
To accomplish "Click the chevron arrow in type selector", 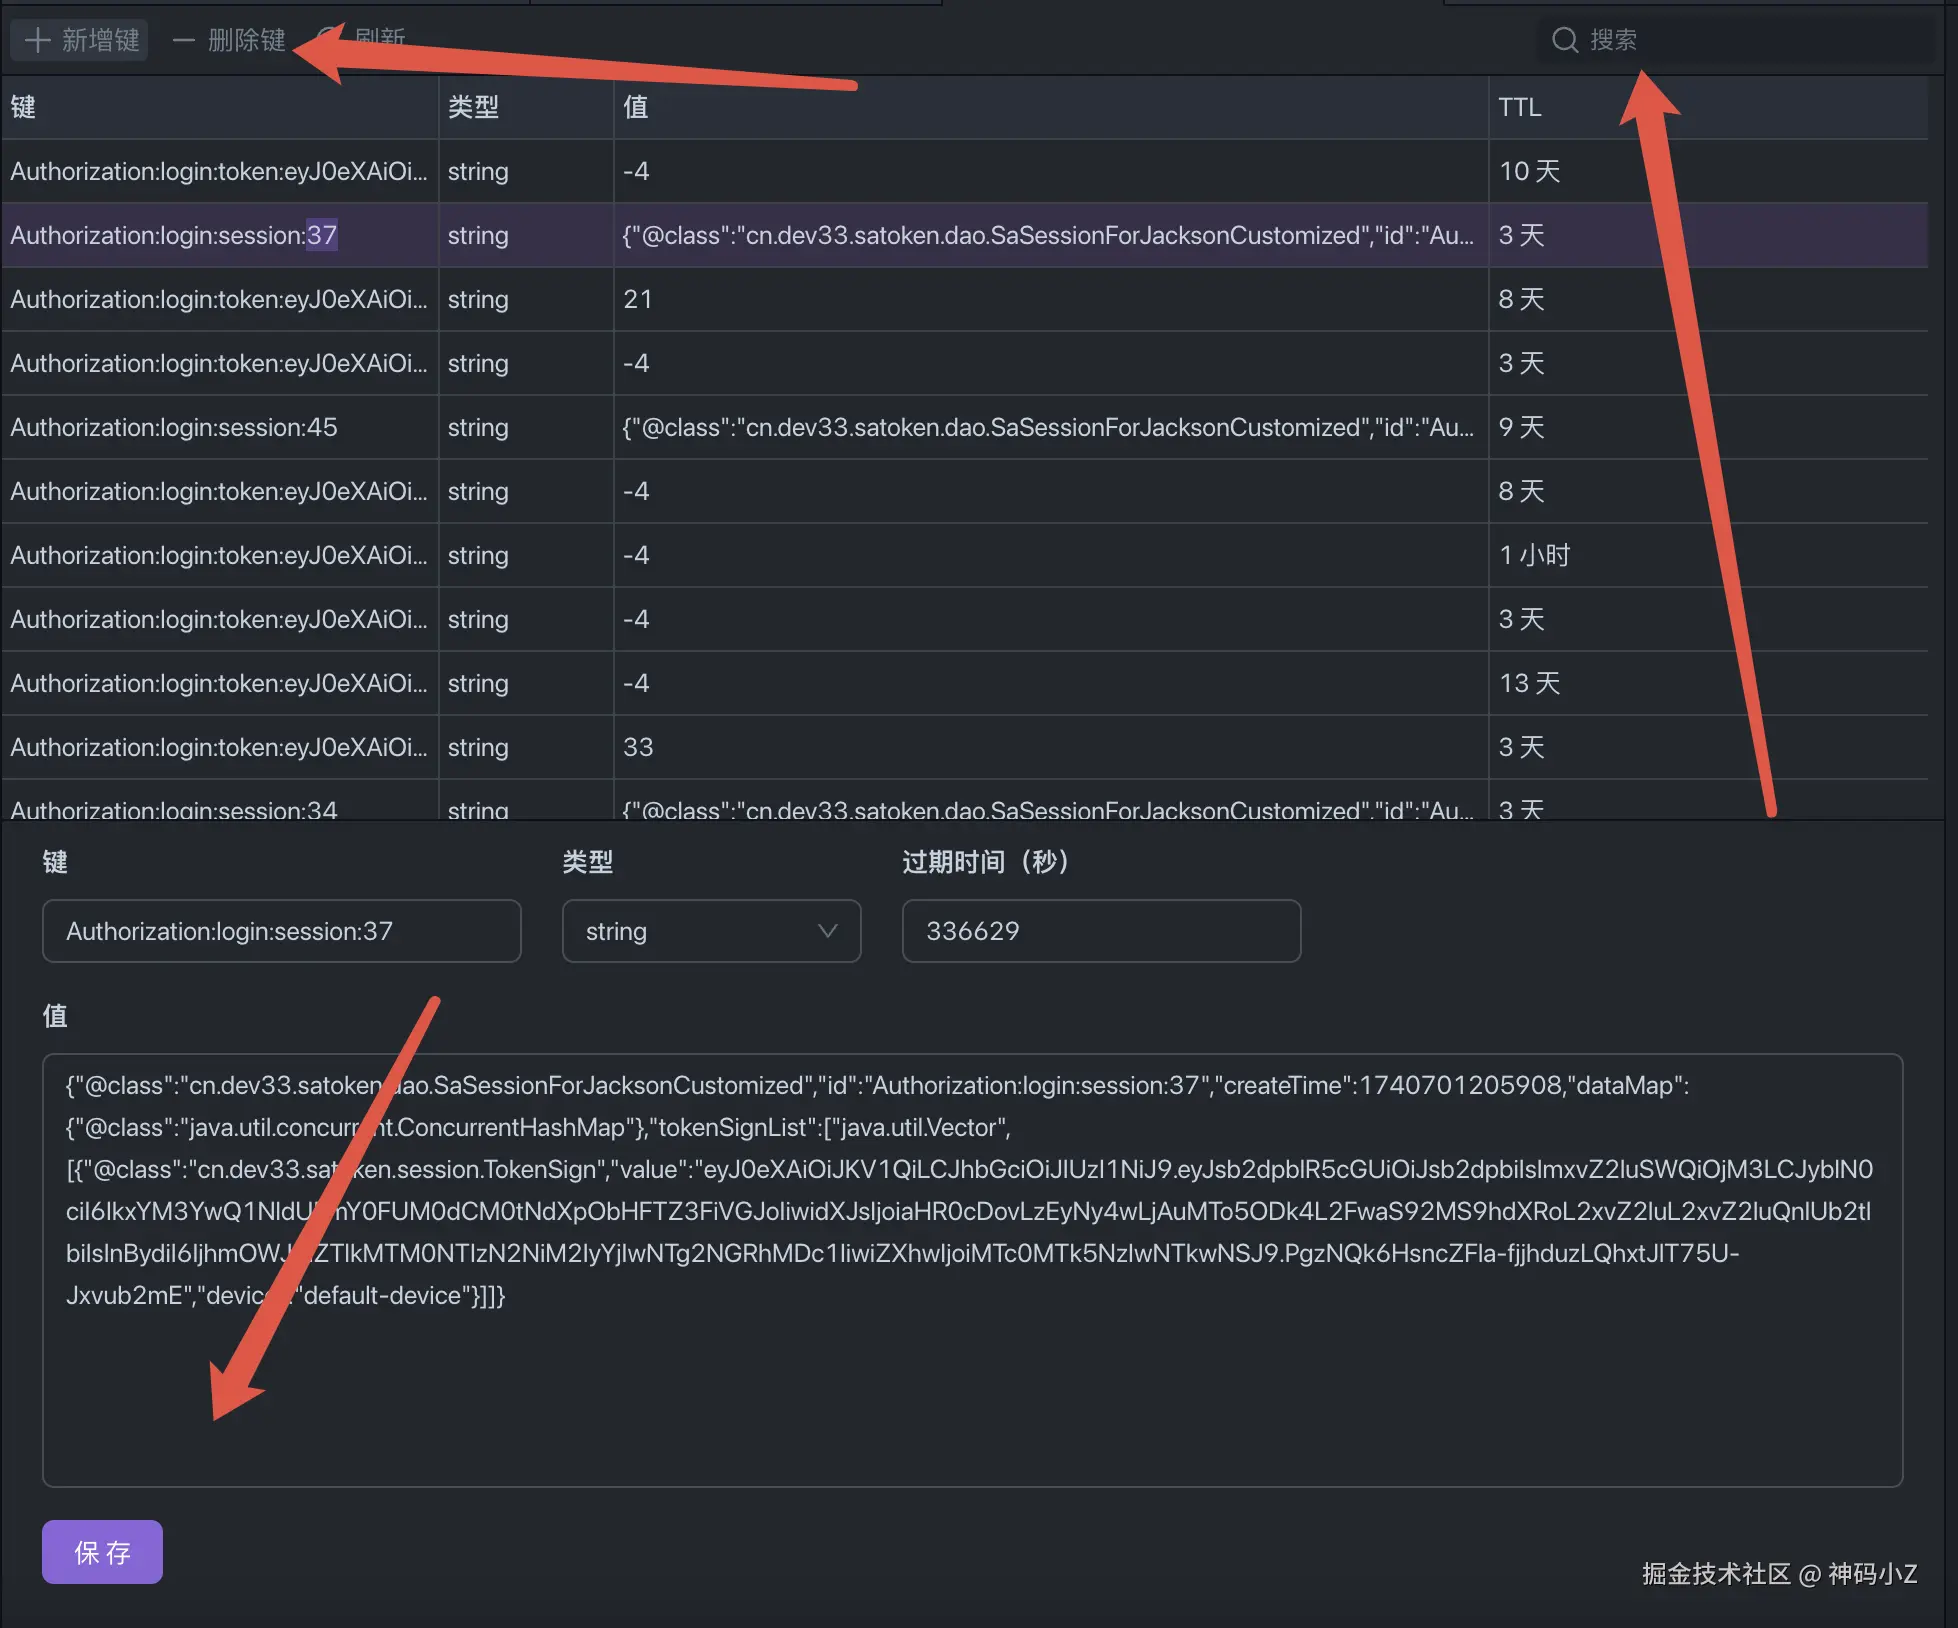I will coord(827,931).
